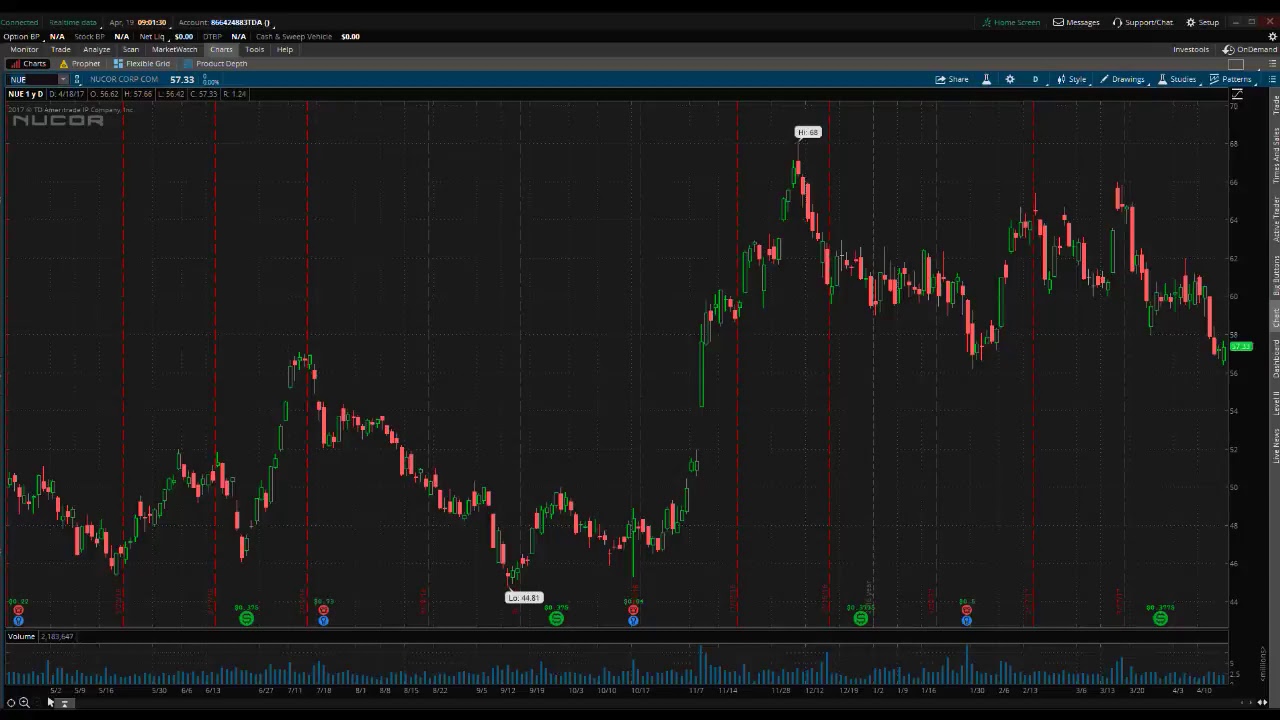Click the Connected status indicator

point(19,22)
